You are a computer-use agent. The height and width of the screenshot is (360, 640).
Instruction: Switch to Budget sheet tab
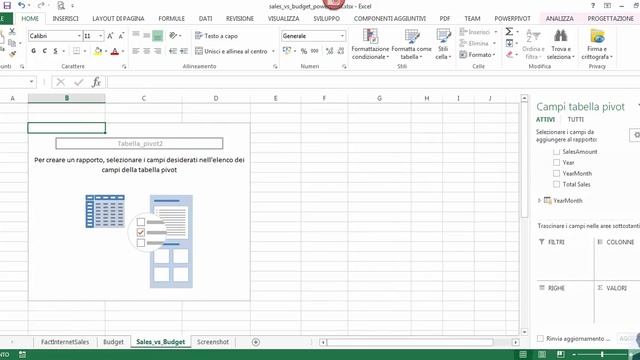113,342
